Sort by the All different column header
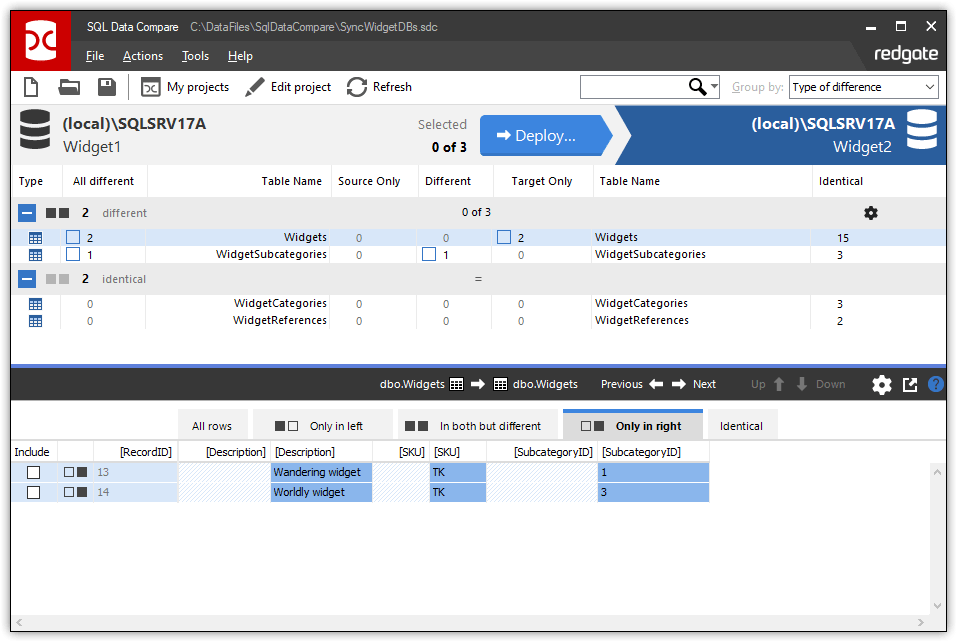The image size is (957, 642). point(103,181)
